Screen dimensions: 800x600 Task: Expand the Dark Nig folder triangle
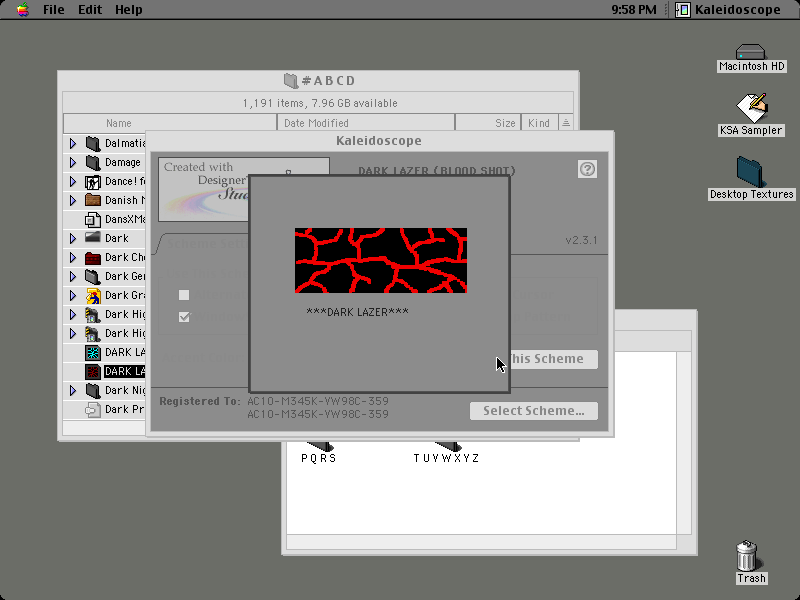tap(73, 391)
